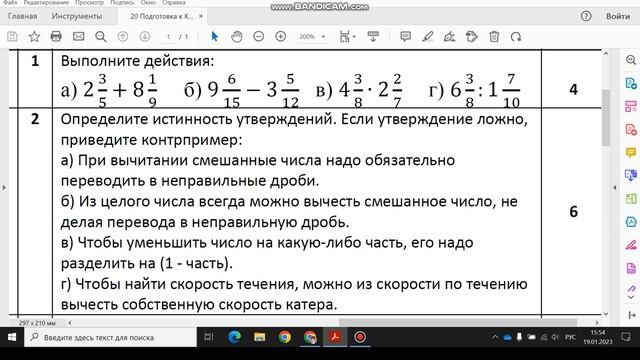
Task: Show hidden tray icons chevron
Action: [495, 337]
